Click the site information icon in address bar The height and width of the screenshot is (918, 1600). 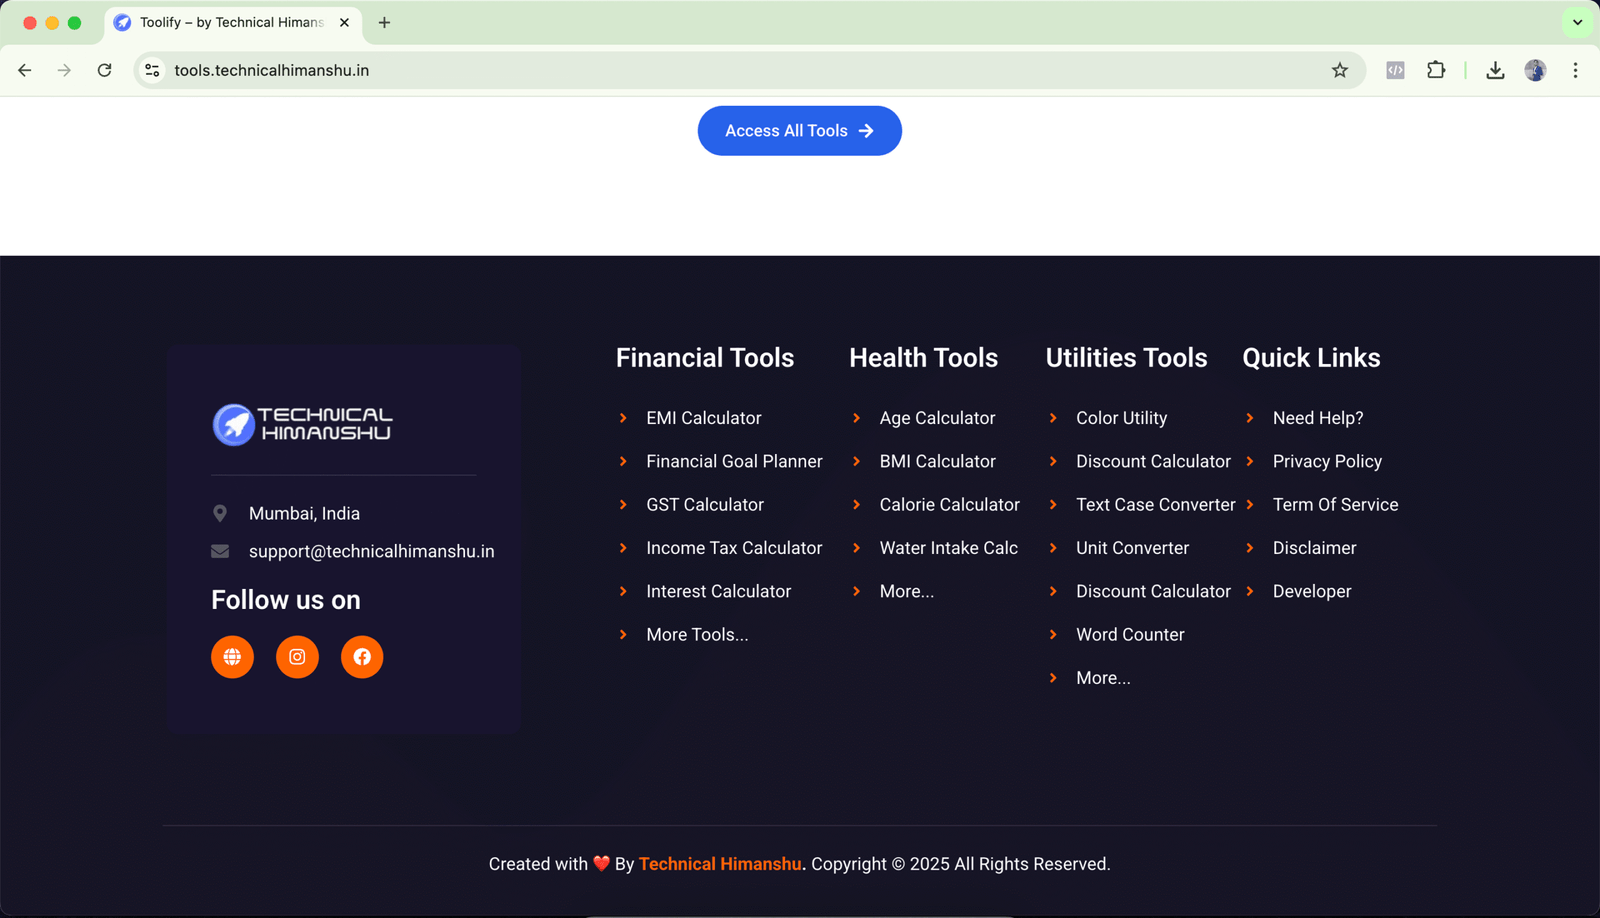[x=152, y=70]
